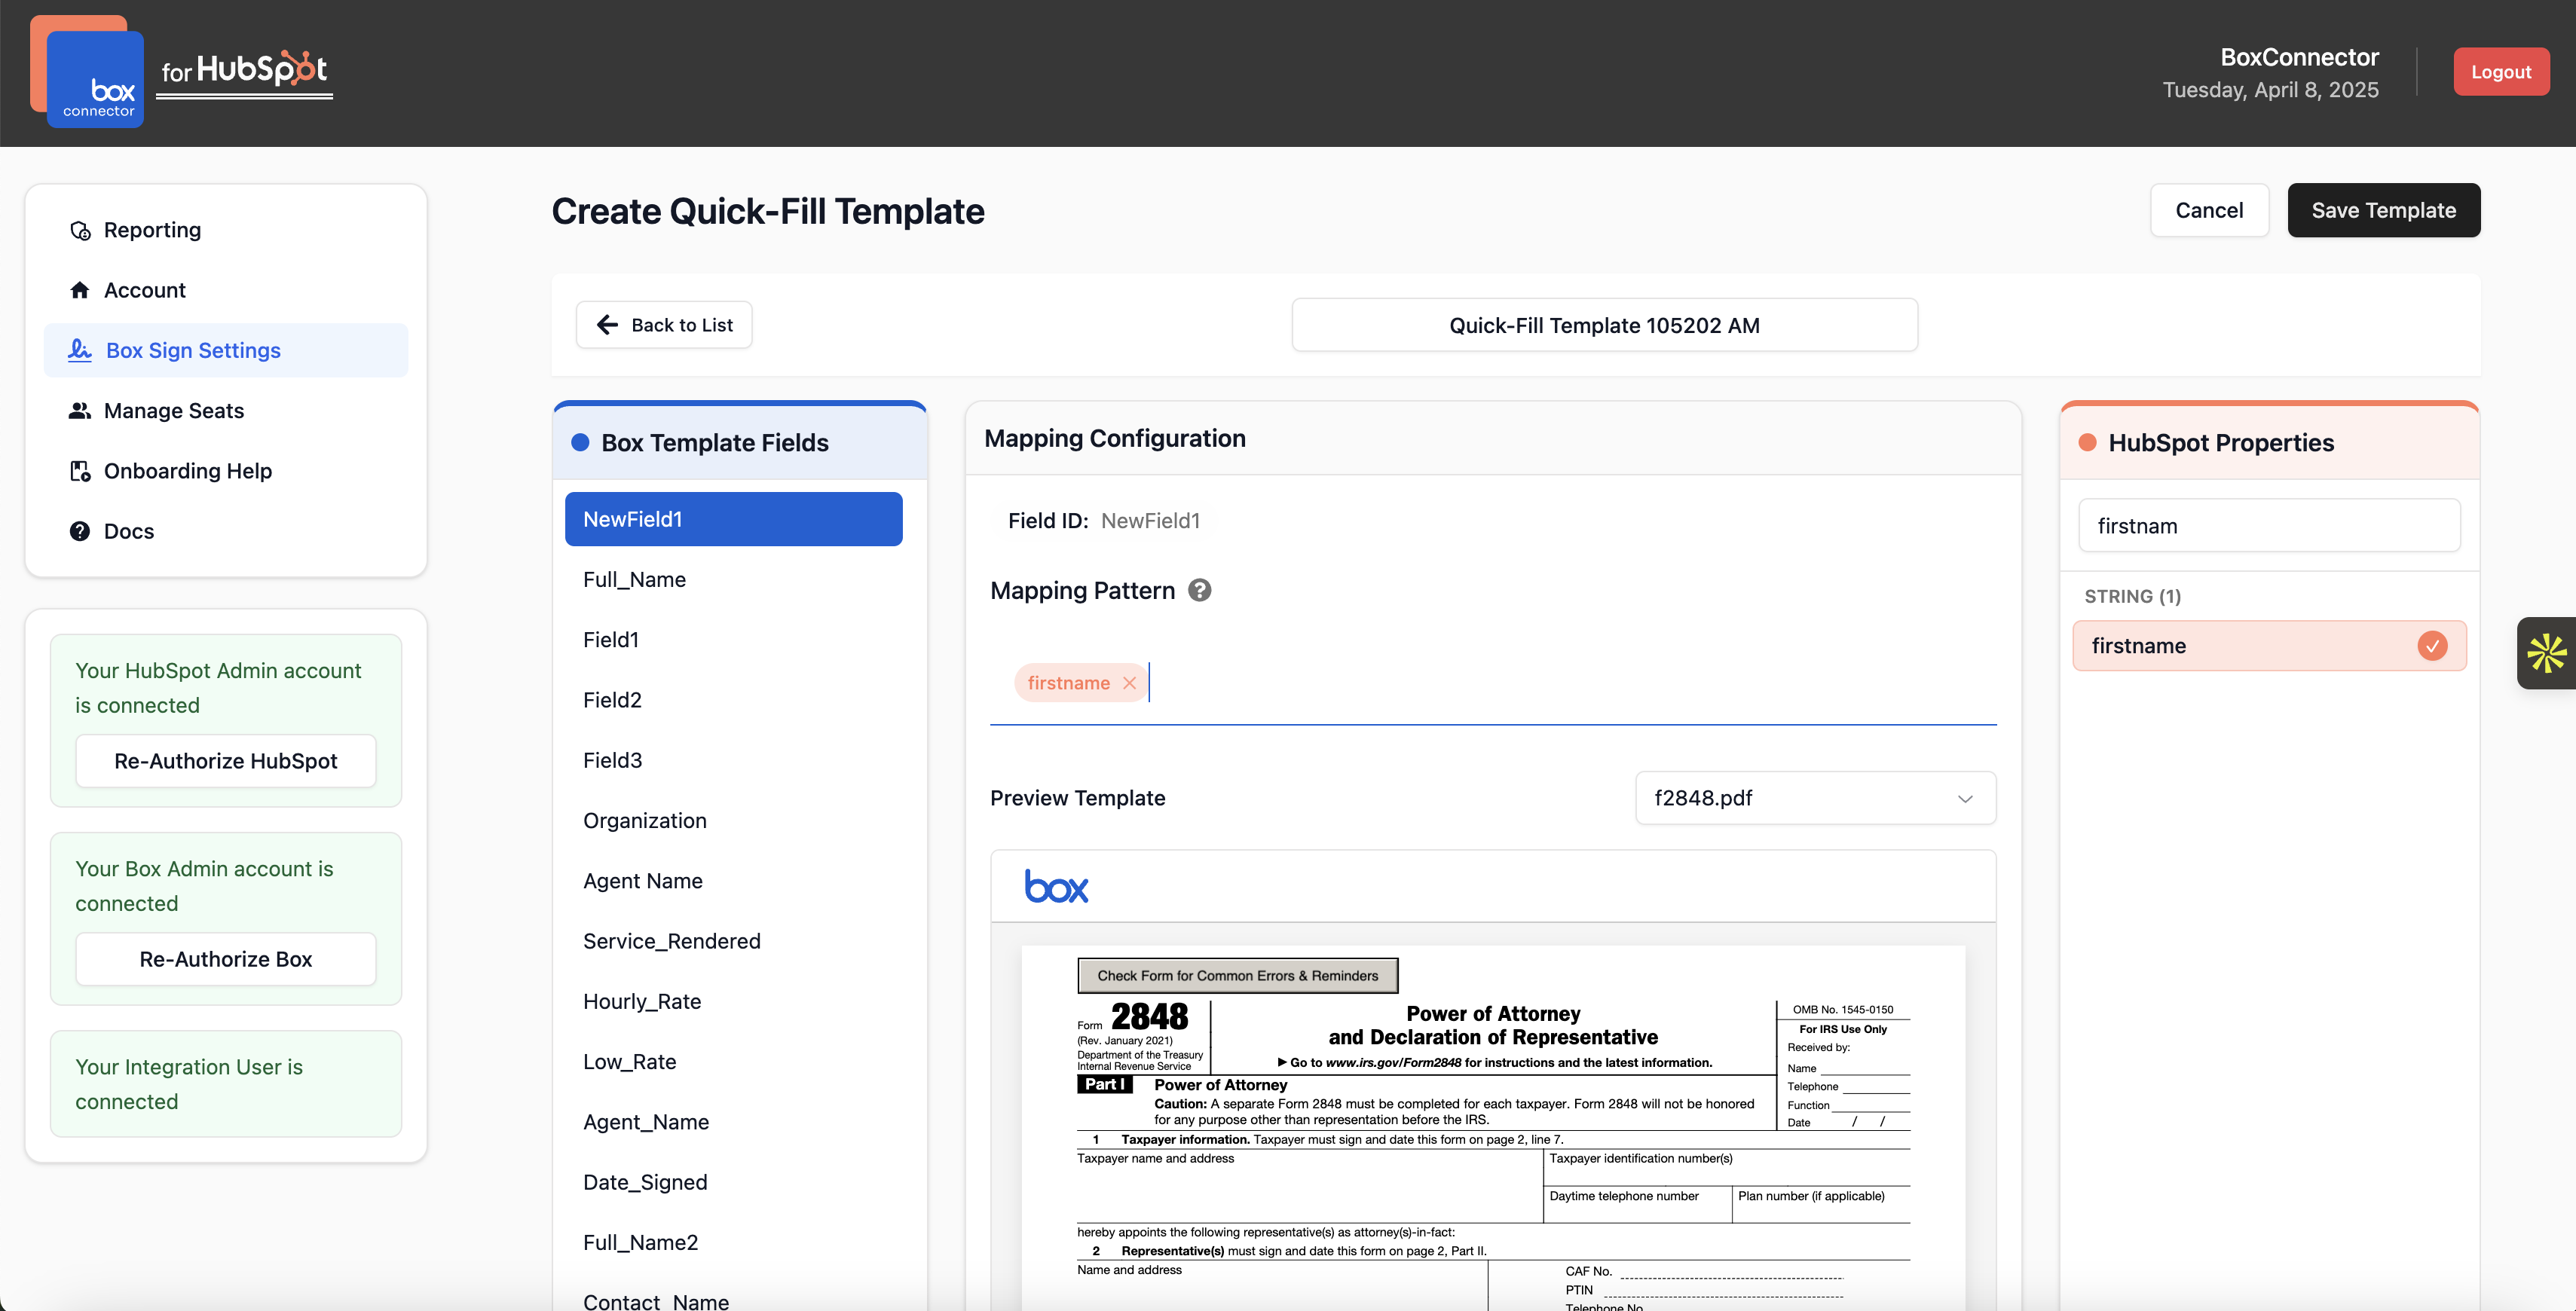Click the Docs question mark icon
This screenshot has width=2576, height=1311.
pyautogui.click(x=80, y=531)
